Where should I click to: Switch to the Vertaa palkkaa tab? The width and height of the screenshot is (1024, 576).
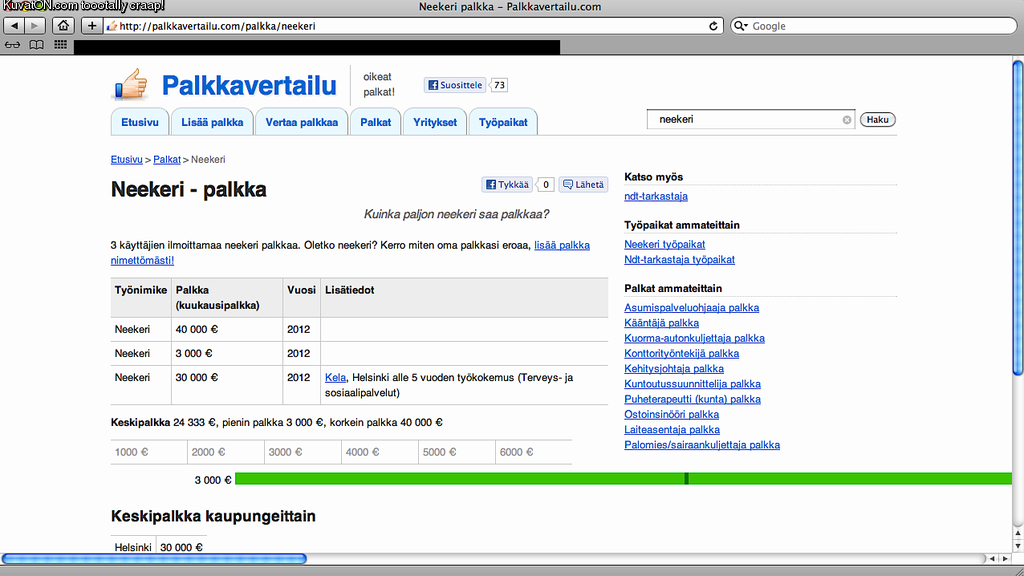click(x=301, y=122)
